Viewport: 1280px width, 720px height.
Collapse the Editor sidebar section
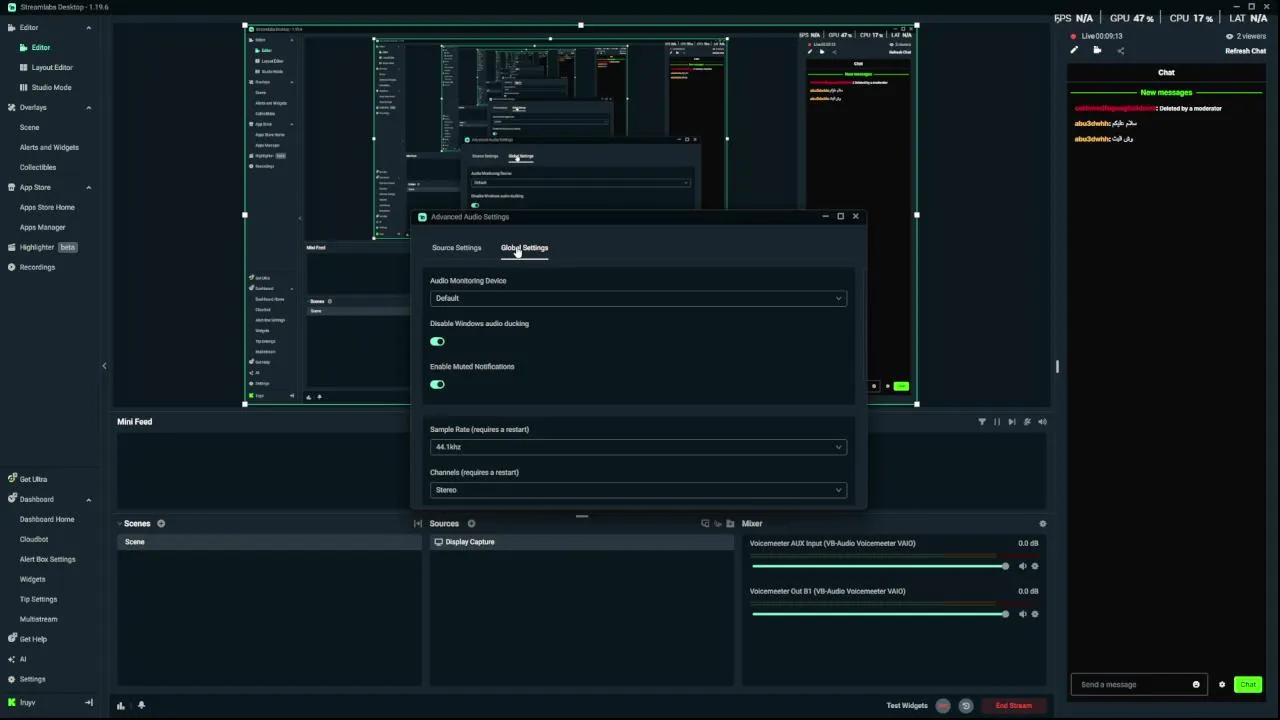[x=88, y=28]
